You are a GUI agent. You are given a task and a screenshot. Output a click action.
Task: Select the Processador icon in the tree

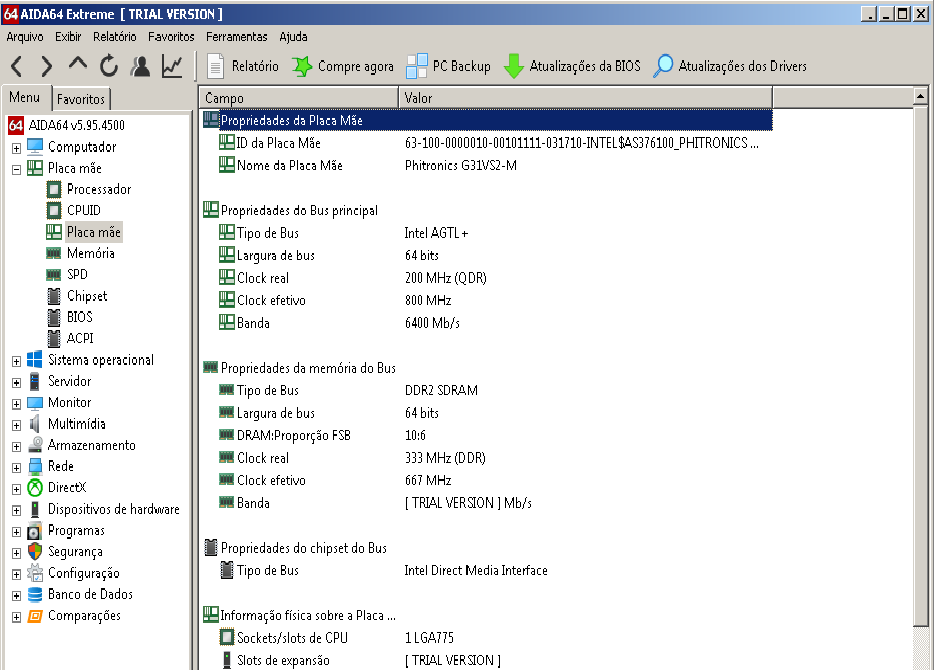click(x=54, y=189)
